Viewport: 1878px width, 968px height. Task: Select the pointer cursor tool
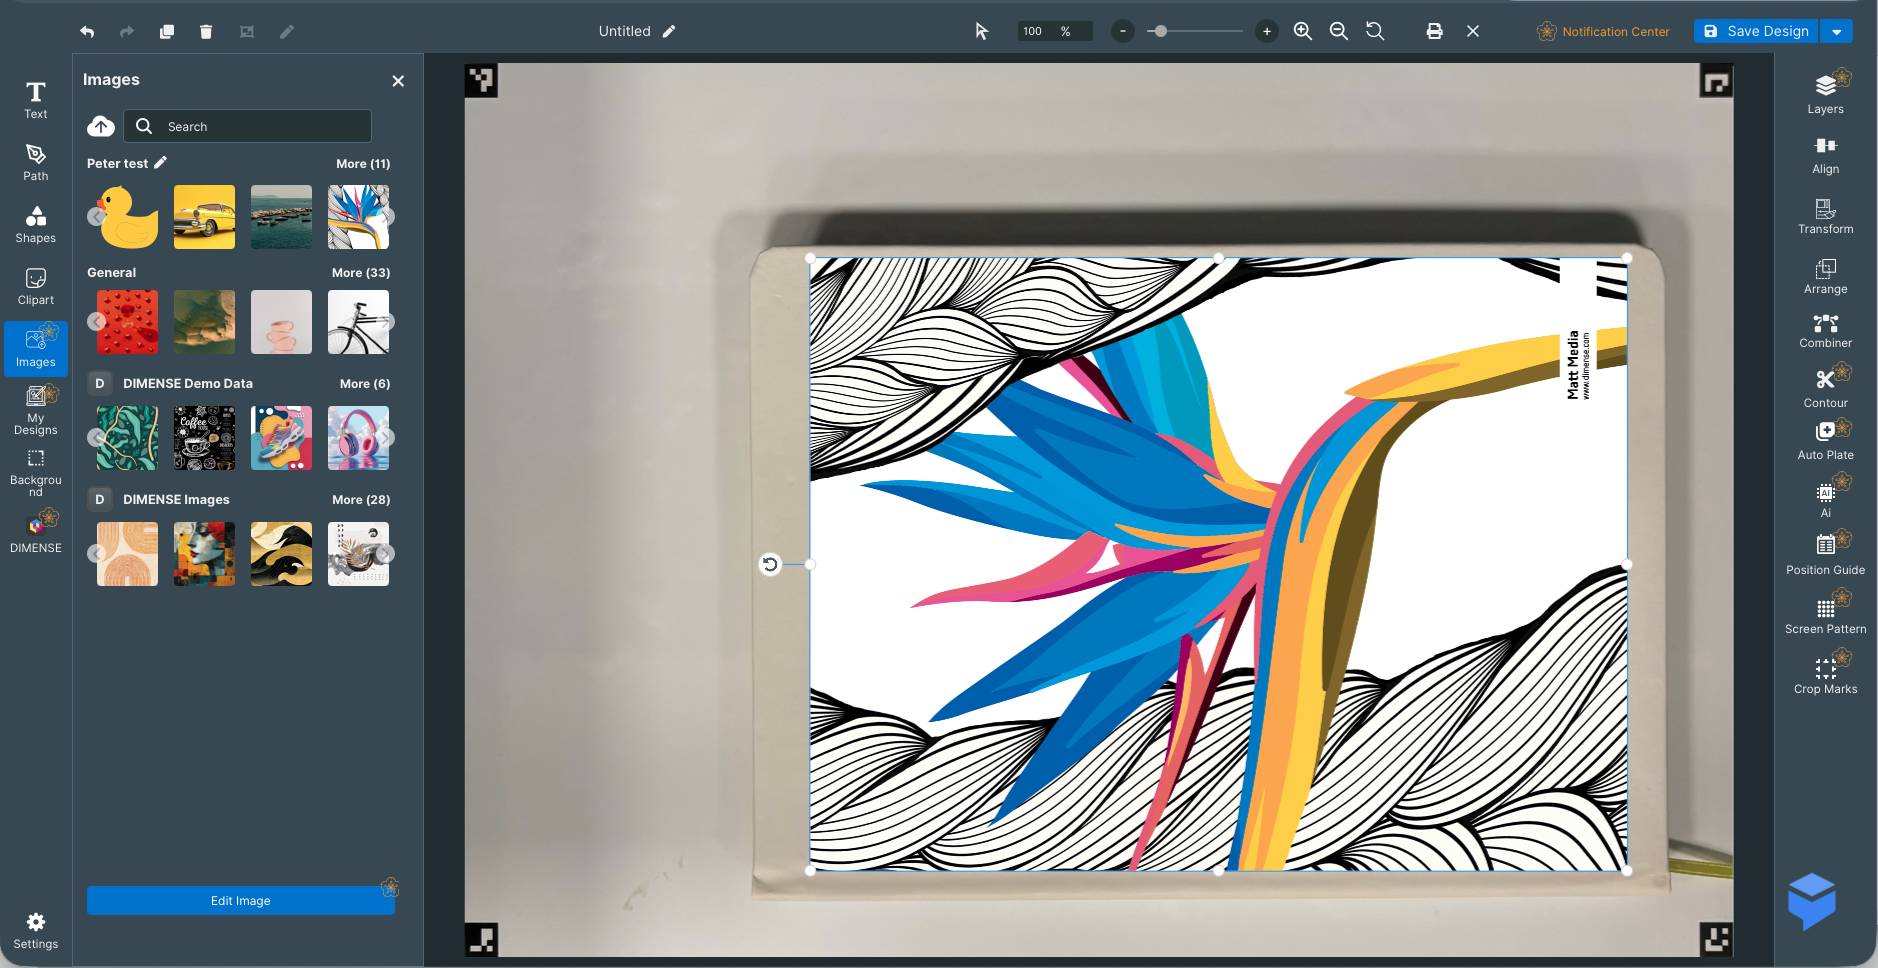pos(982,31)
